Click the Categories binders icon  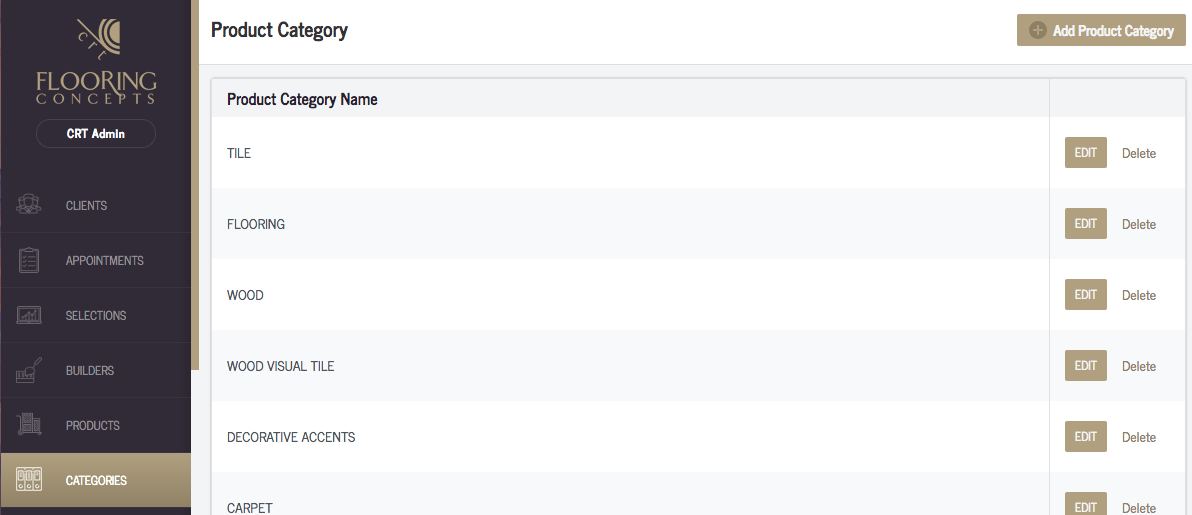tap(29, 480)
